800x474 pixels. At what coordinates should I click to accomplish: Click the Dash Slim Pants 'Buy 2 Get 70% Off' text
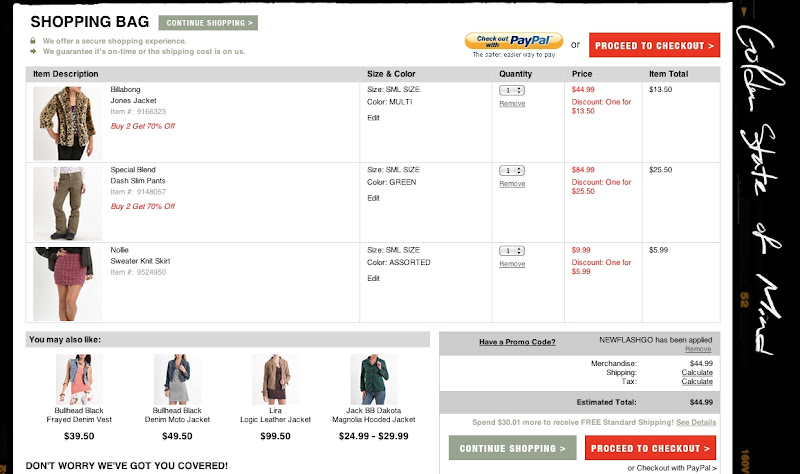point(143,206)
